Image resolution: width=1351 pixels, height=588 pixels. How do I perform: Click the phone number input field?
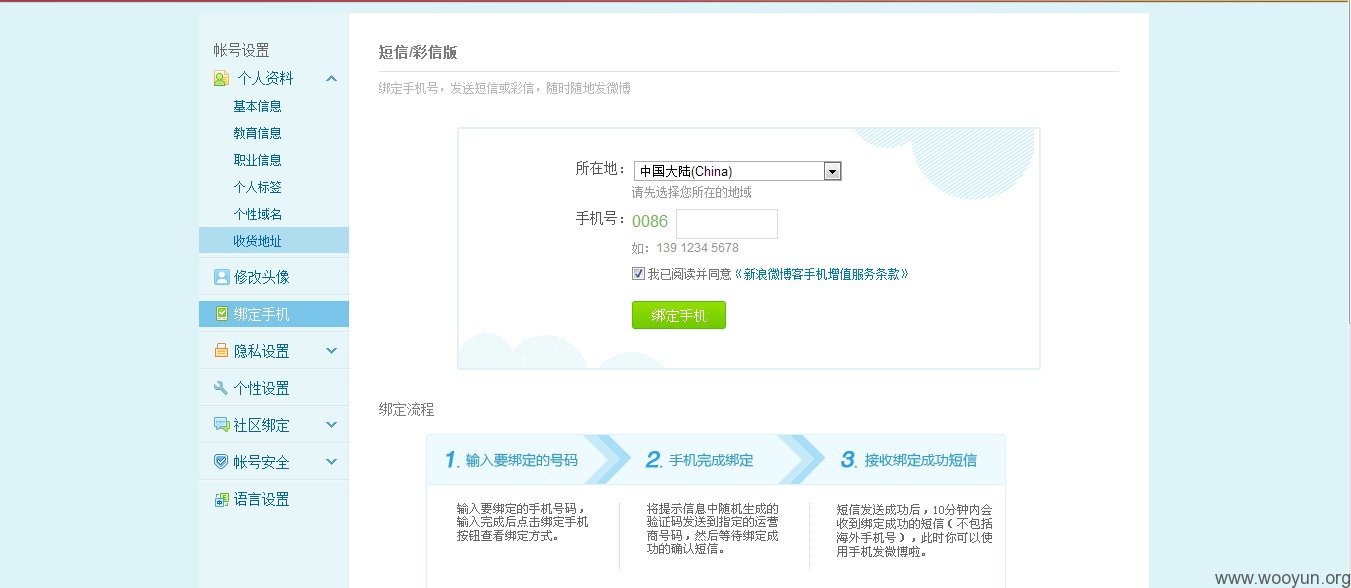727,224
